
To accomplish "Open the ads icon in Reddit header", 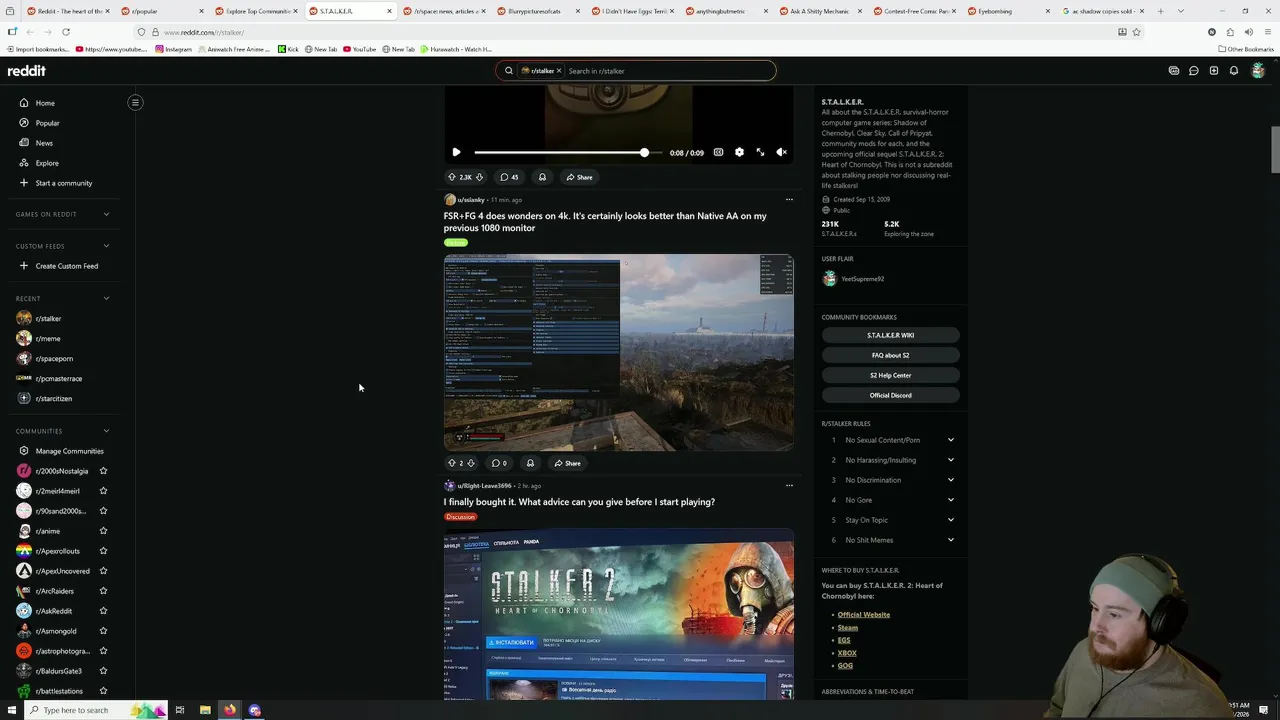I will pyautogui.click(x=1174, y=71).
